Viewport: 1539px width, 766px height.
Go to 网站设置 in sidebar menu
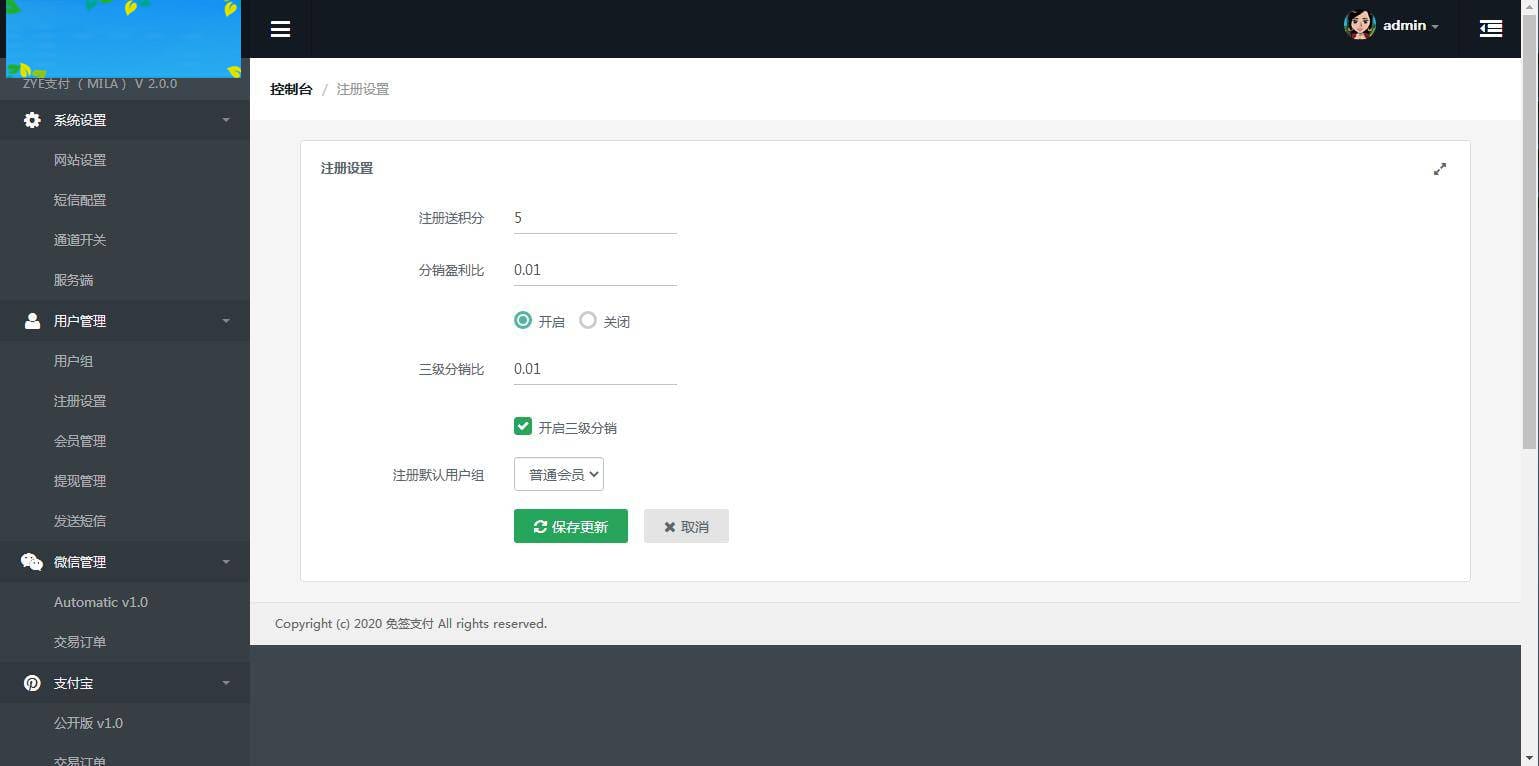pos(80,160)
